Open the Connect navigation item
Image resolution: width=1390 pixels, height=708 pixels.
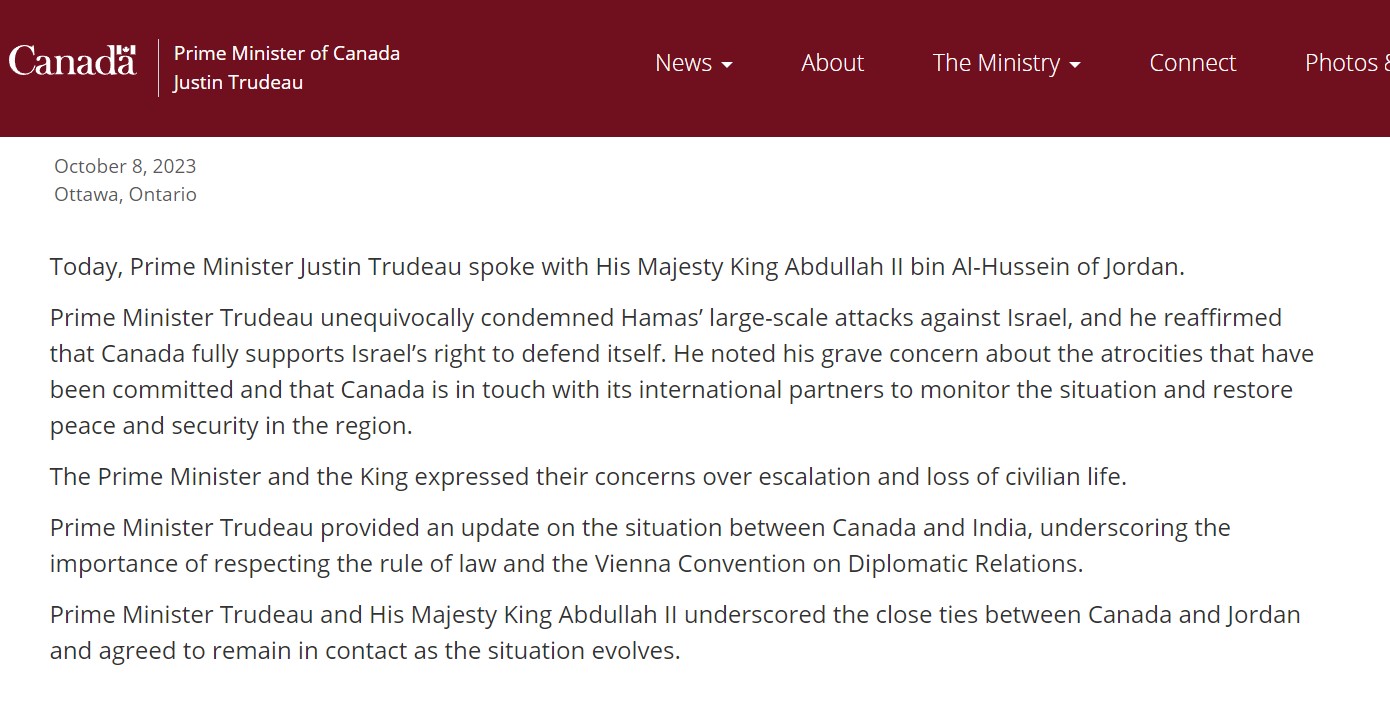coord(1192,63)
